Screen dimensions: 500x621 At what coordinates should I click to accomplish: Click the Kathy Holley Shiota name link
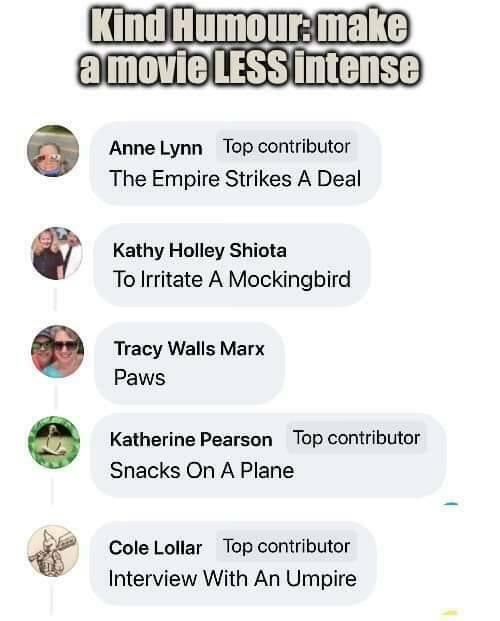[x=200, y=250]
